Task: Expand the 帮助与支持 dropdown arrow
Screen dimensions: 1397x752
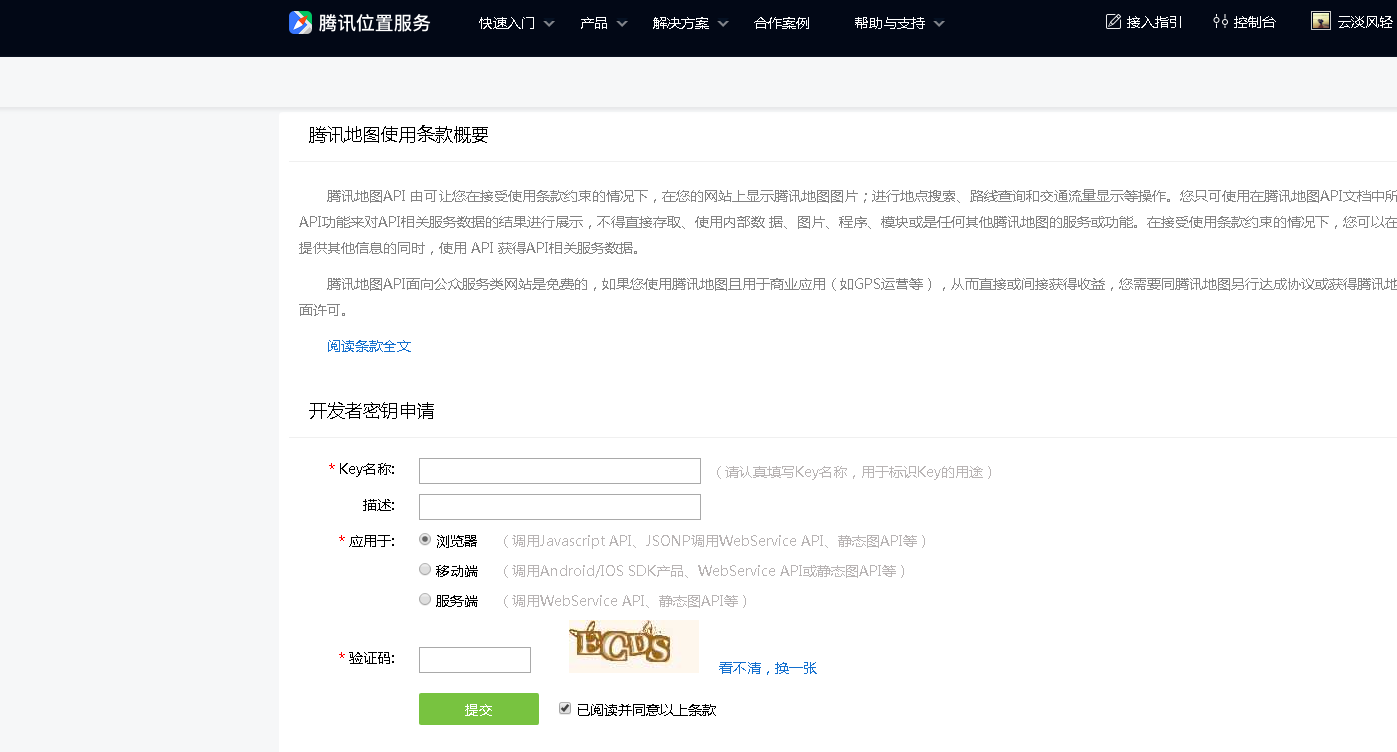Action: click(x=939, y=24)
